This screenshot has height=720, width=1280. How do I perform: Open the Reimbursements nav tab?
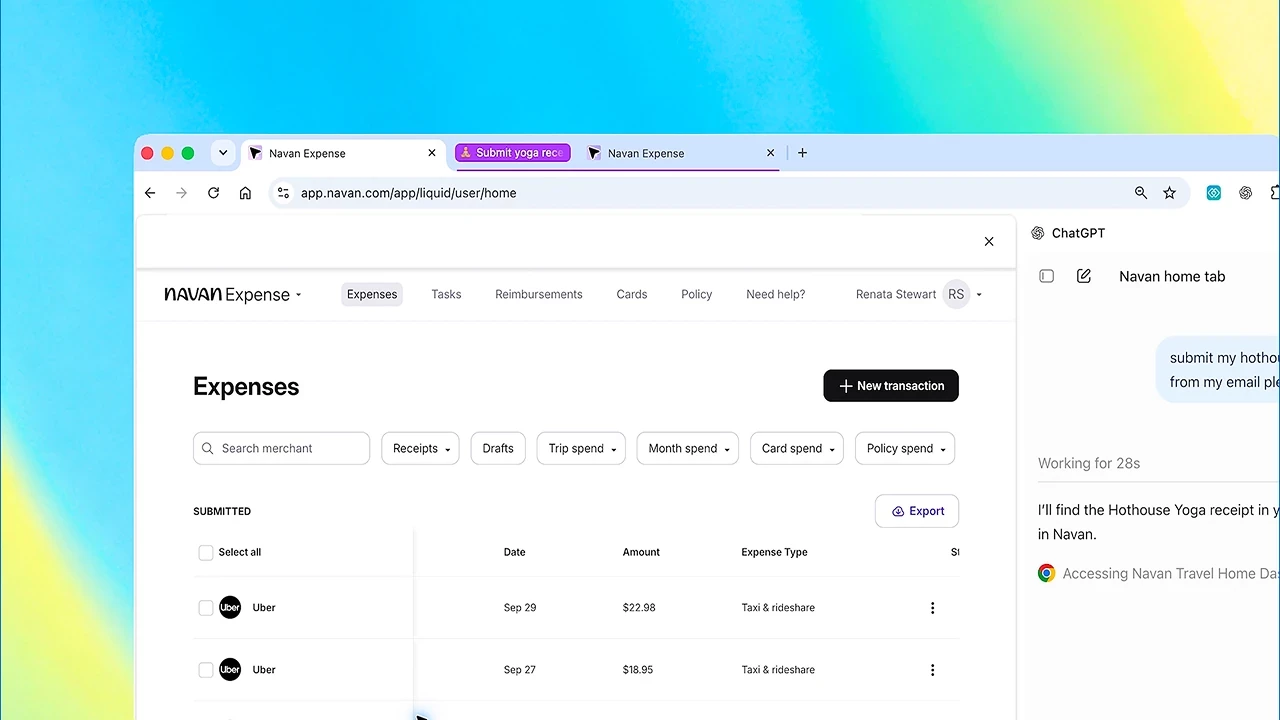point(538,294)
